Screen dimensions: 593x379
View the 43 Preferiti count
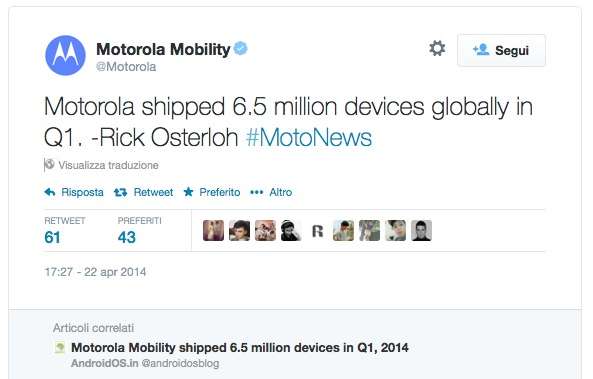click(127, 238)
